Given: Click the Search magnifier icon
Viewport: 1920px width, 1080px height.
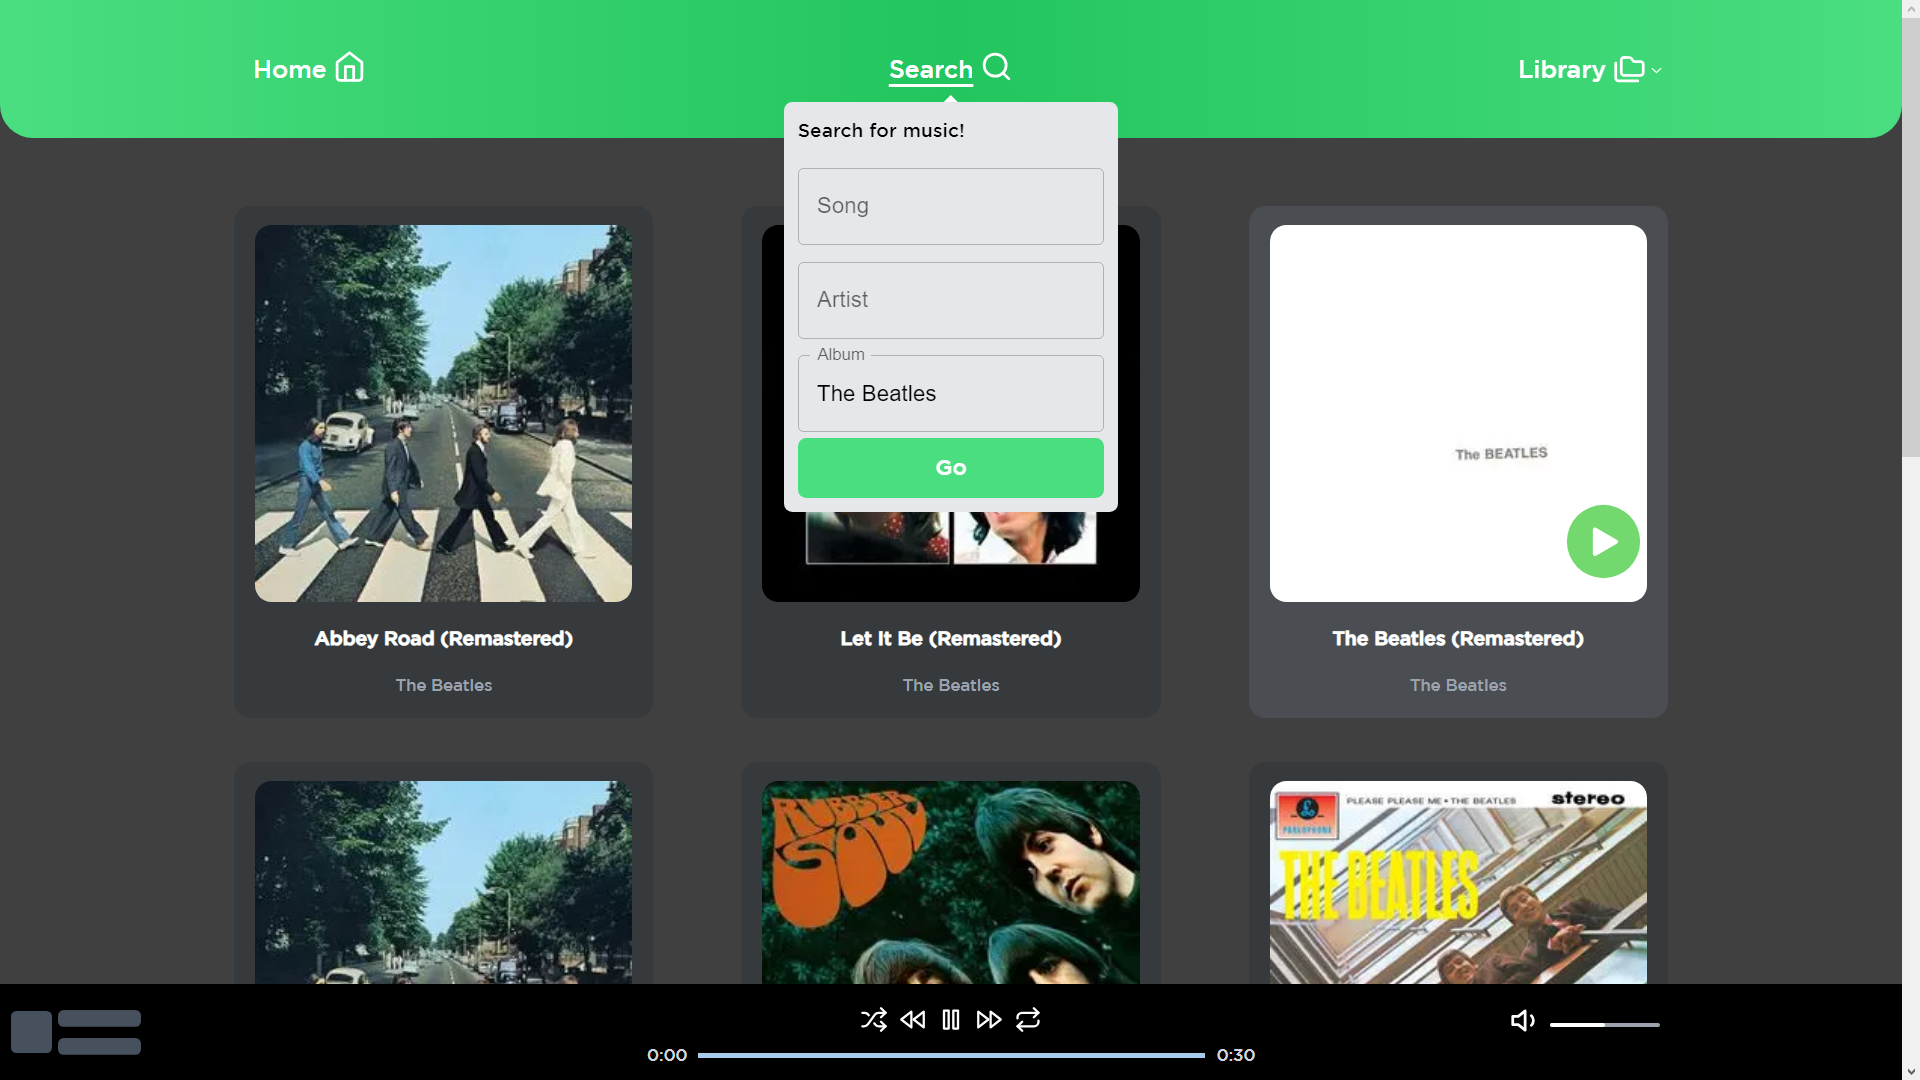Looking at the screenshot, I should click(x=996, y=67).
